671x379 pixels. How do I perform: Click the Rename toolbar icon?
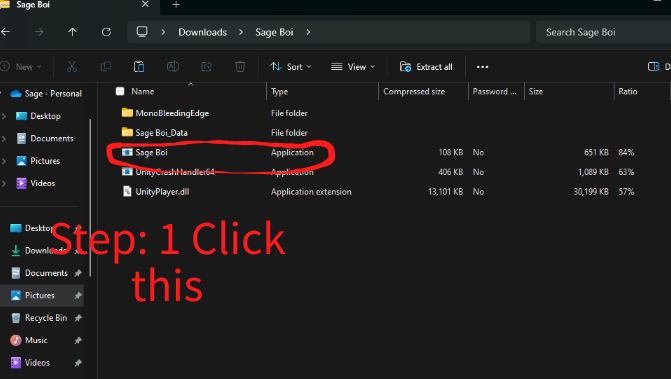(173, 66)
